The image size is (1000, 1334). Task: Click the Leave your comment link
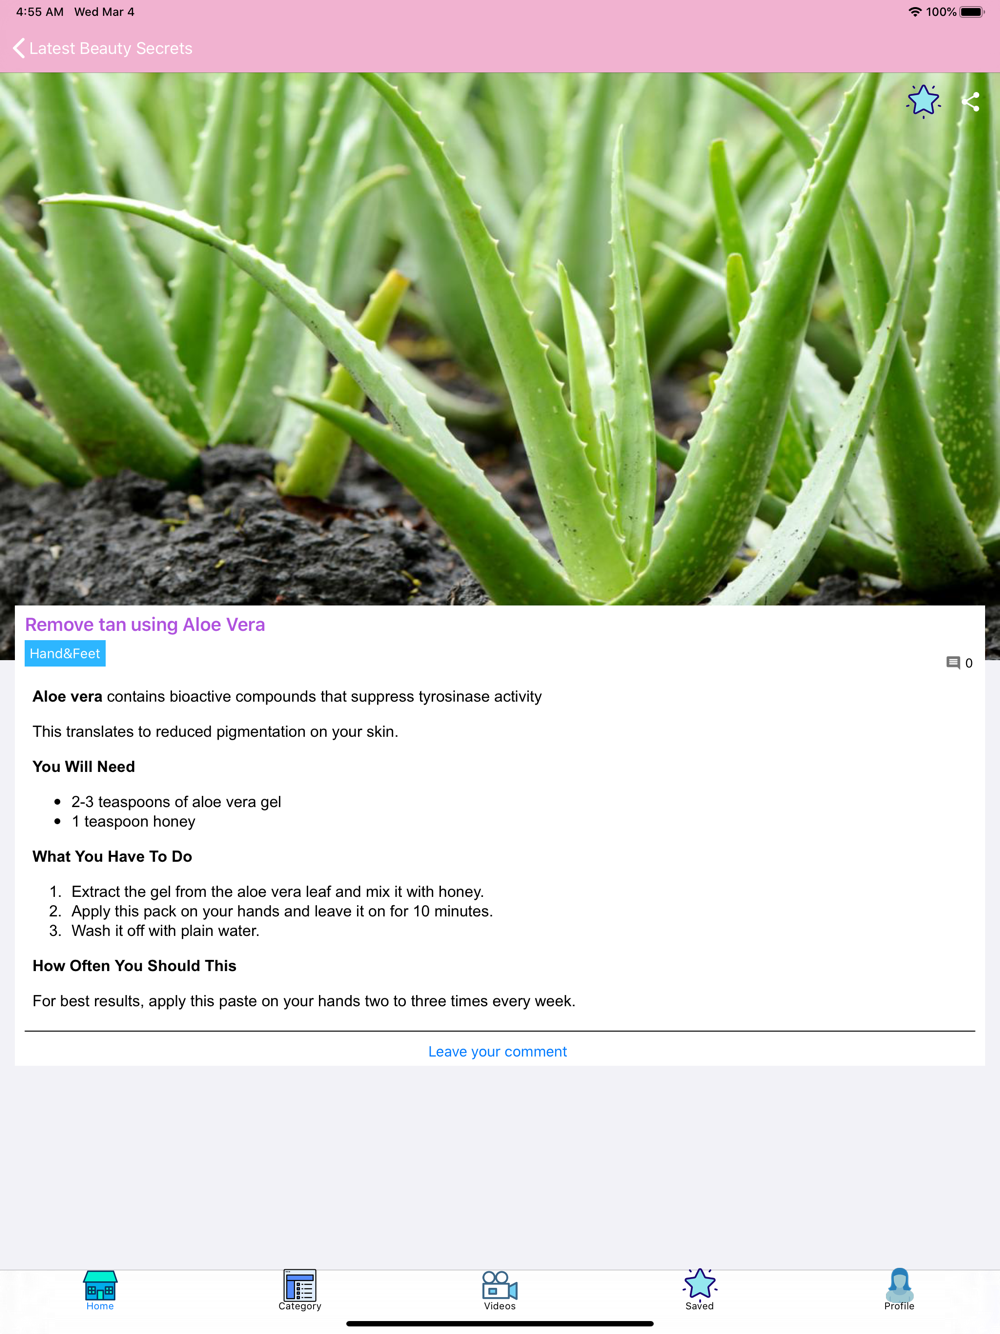(x=497, y=1051)
